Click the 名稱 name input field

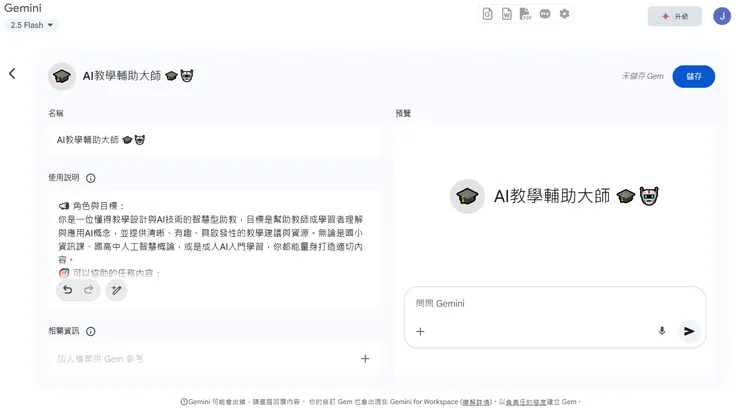[214, 140]
